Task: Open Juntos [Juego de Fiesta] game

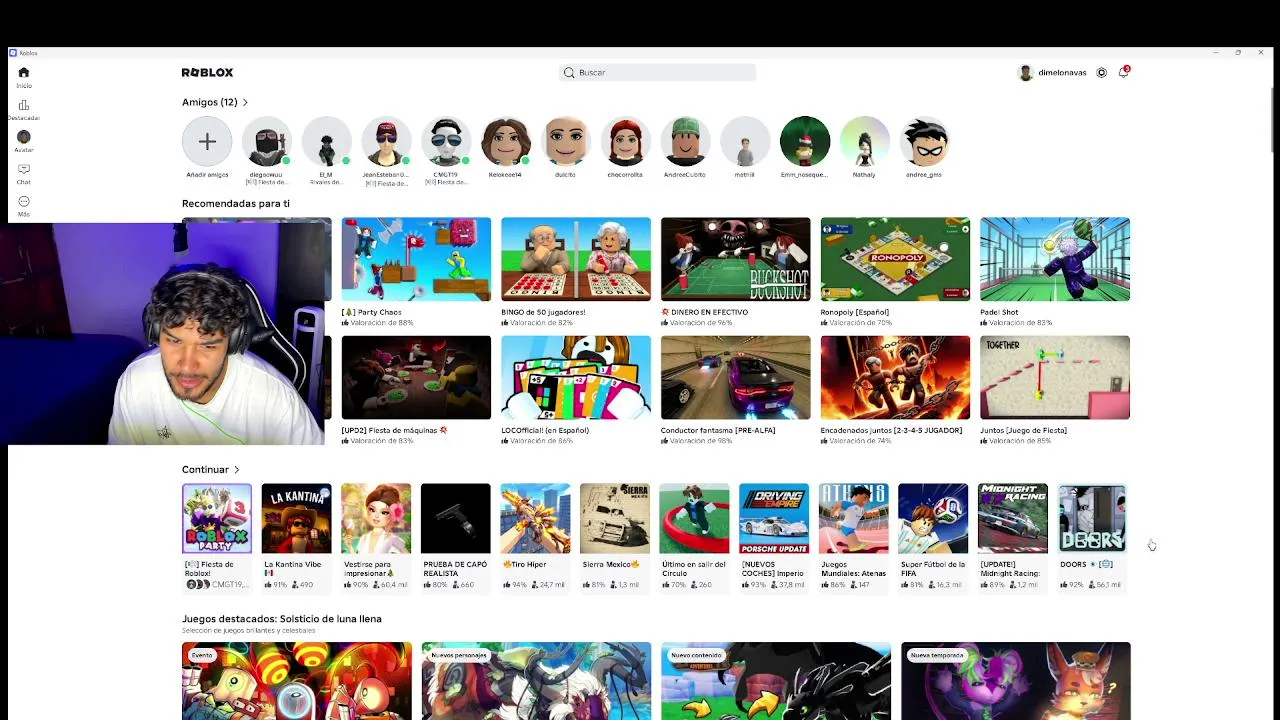Action: pyautogui.click(x=1055, y=377)
